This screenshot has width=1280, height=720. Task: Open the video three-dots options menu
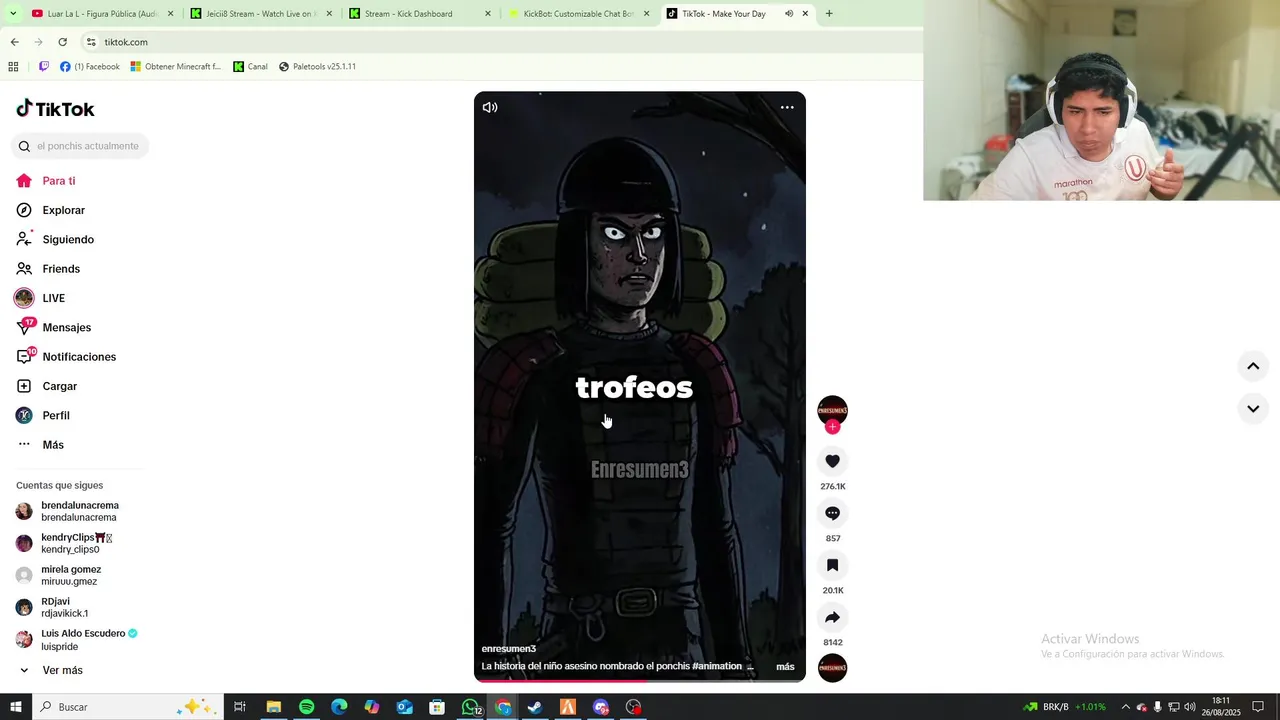(787, 107)
